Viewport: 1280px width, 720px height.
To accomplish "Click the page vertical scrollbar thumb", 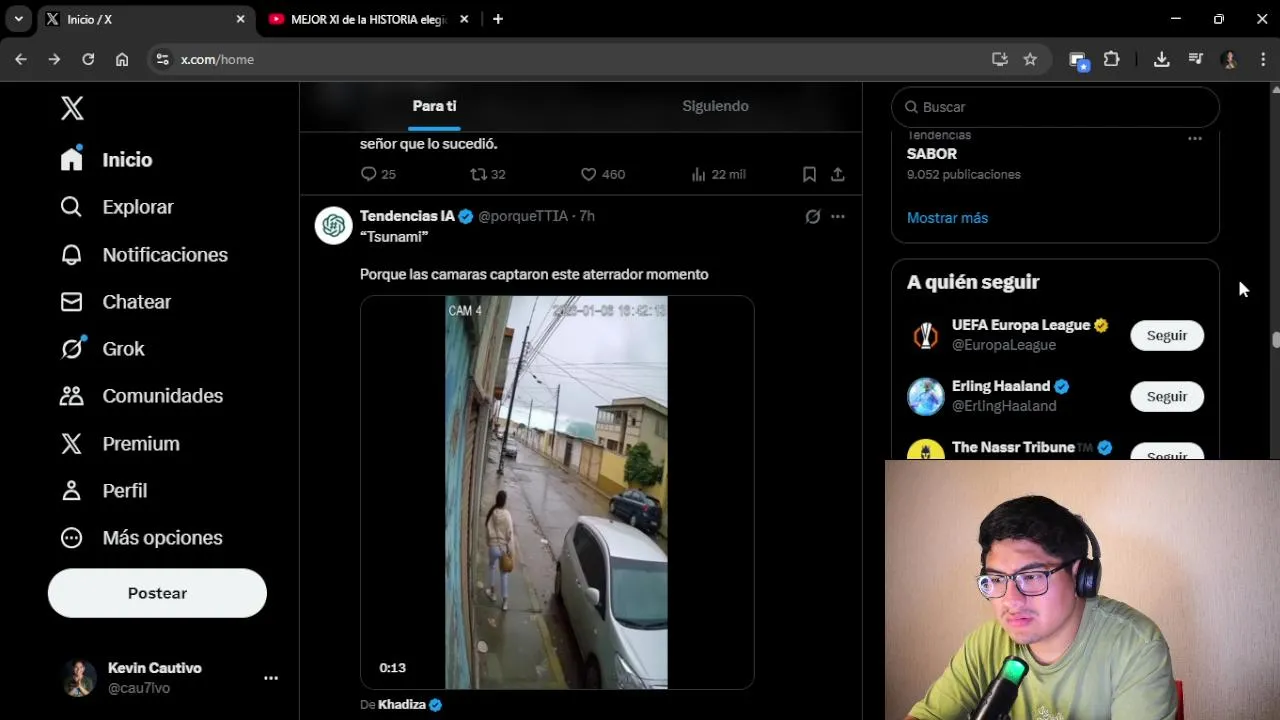I will (x=1275, y=340).
